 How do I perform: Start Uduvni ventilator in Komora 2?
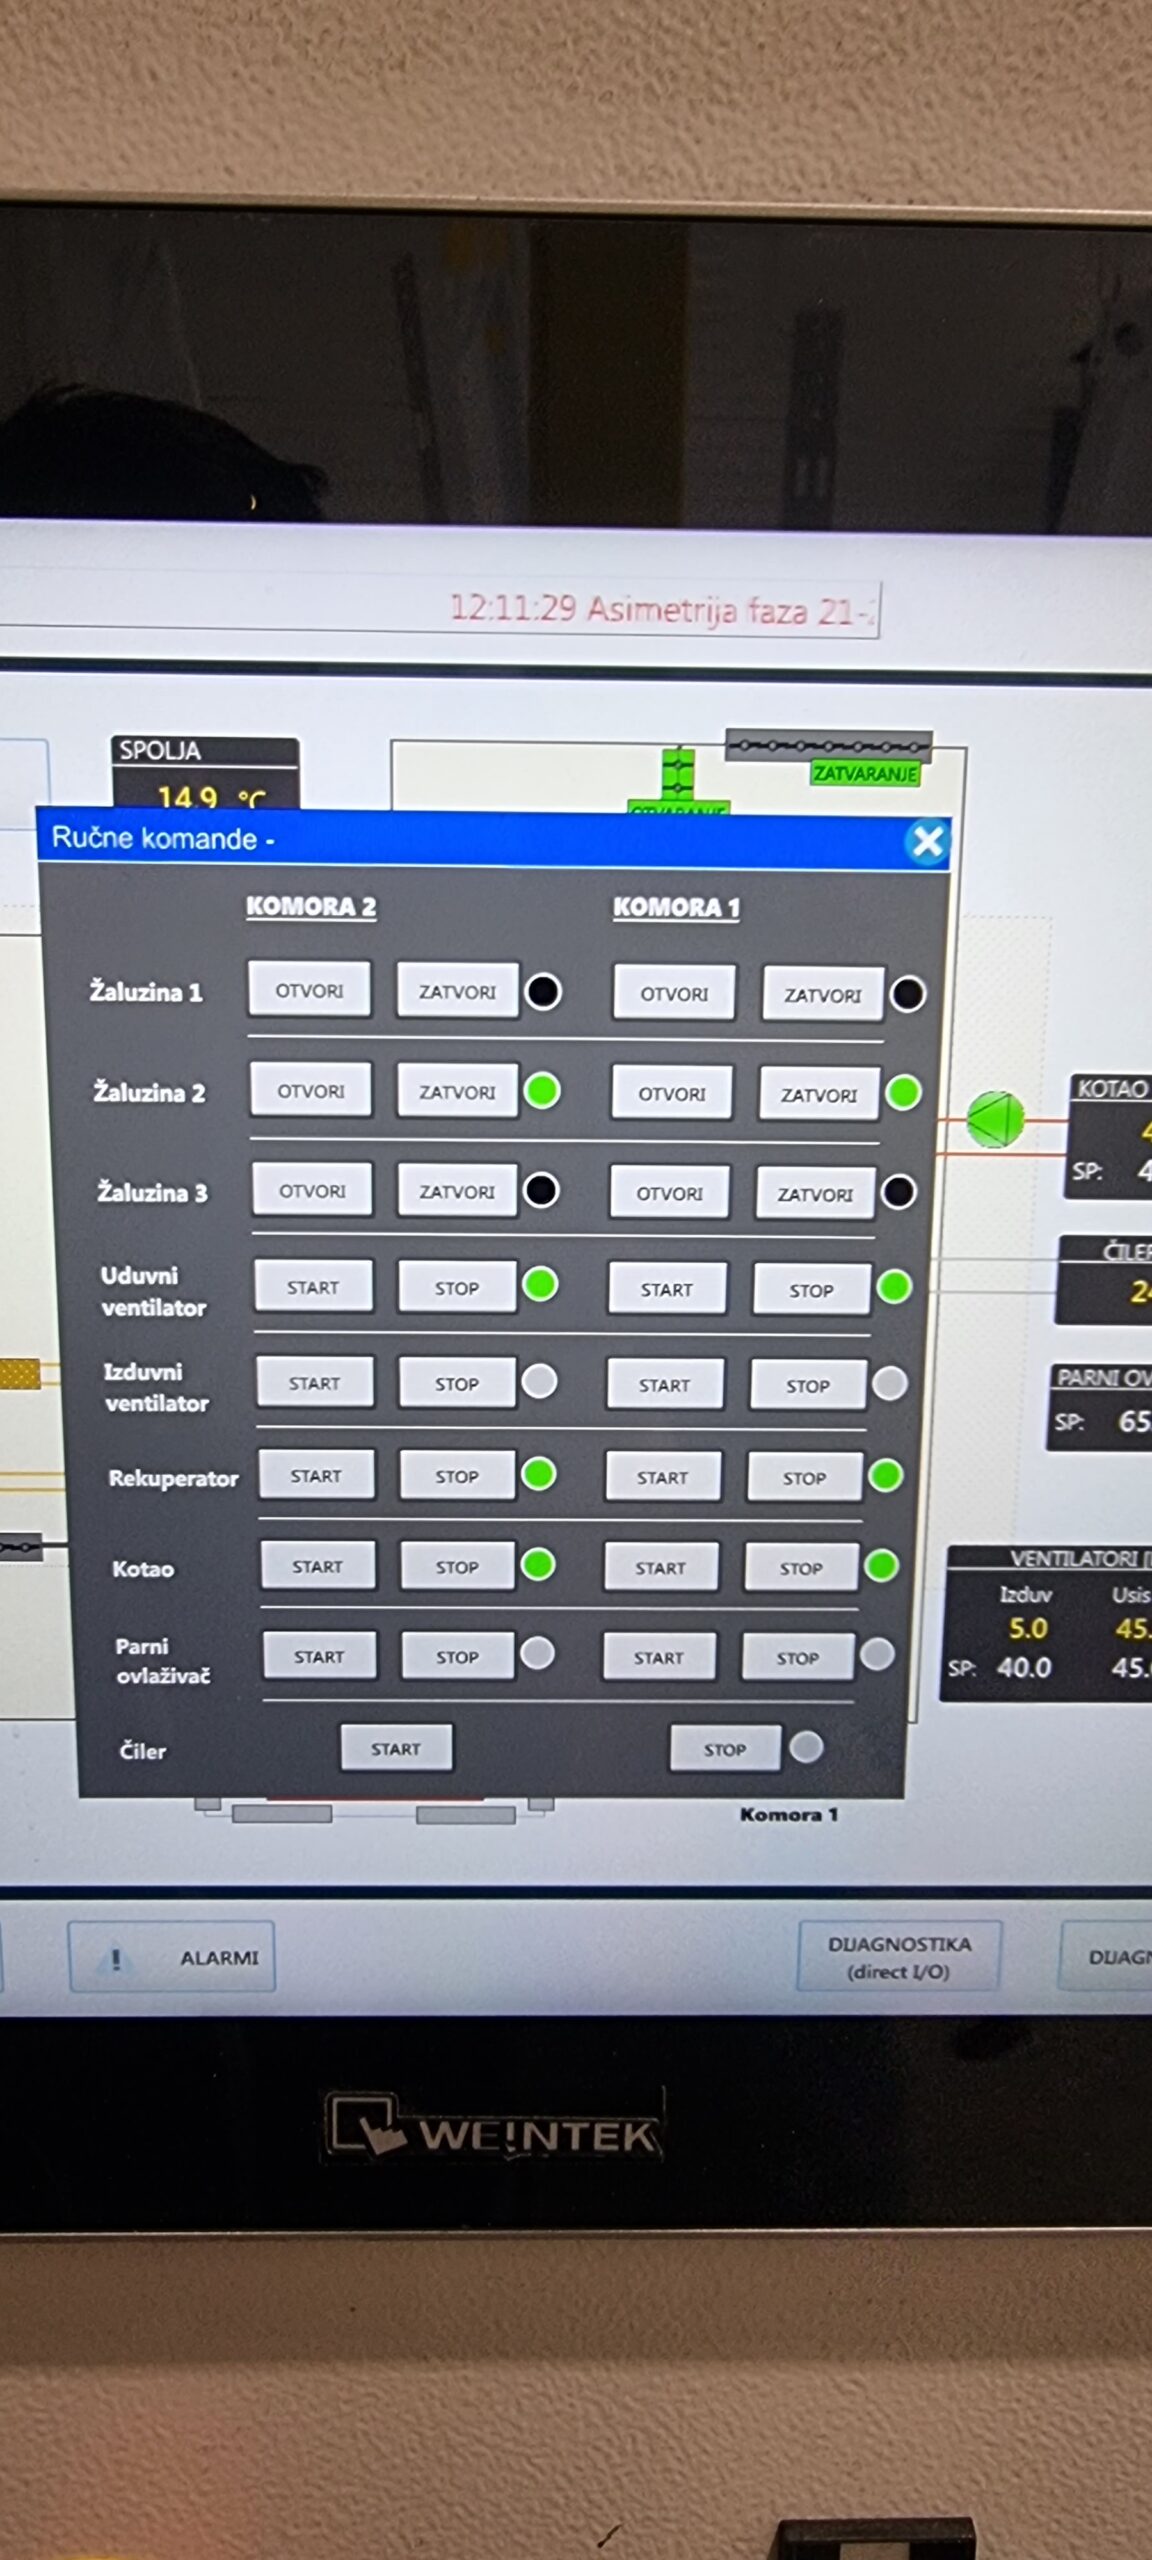[313, 1287]
